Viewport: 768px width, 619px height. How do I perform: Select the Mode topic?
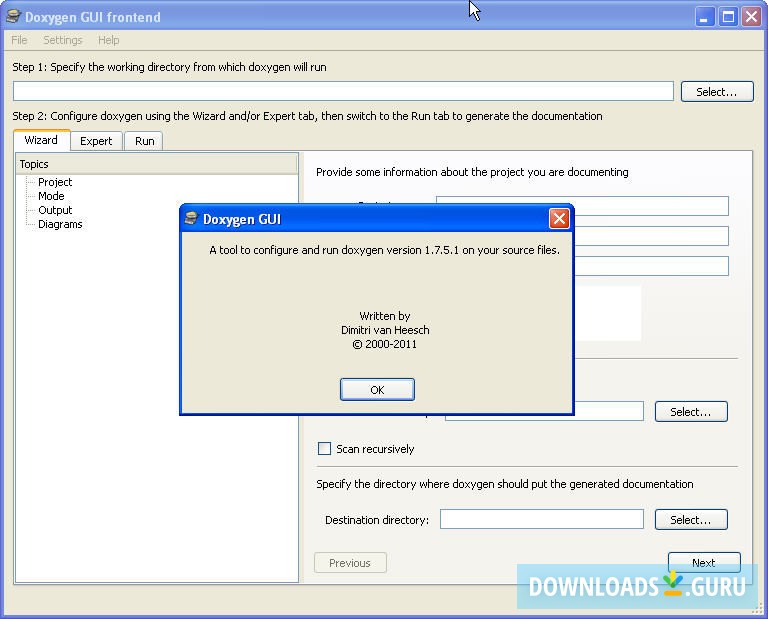(51, 196)
